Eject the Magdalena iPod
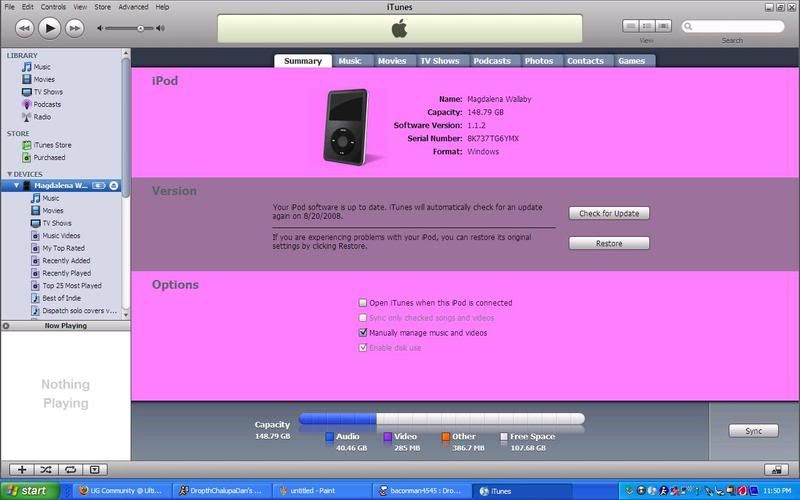The image size is (800, 500). coord(114,186)
